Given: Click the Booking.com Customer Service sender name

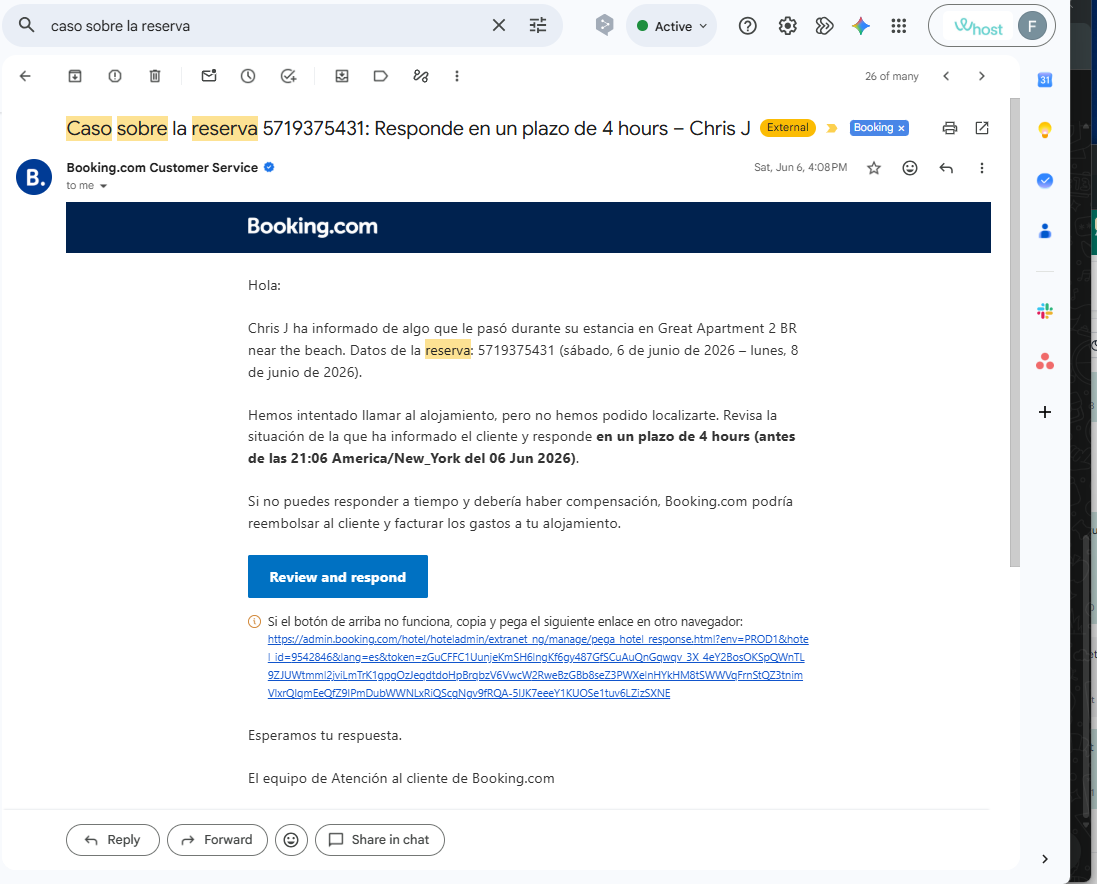Looking at the screenshot, I should point(162,167).
